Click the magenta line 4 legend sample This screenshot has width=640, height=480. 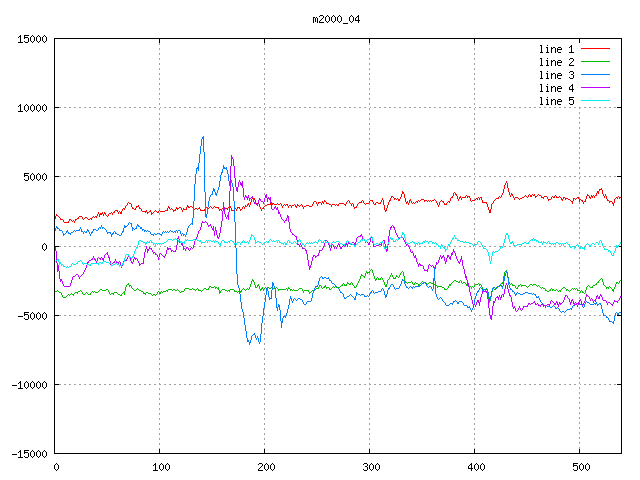point(595,88)
